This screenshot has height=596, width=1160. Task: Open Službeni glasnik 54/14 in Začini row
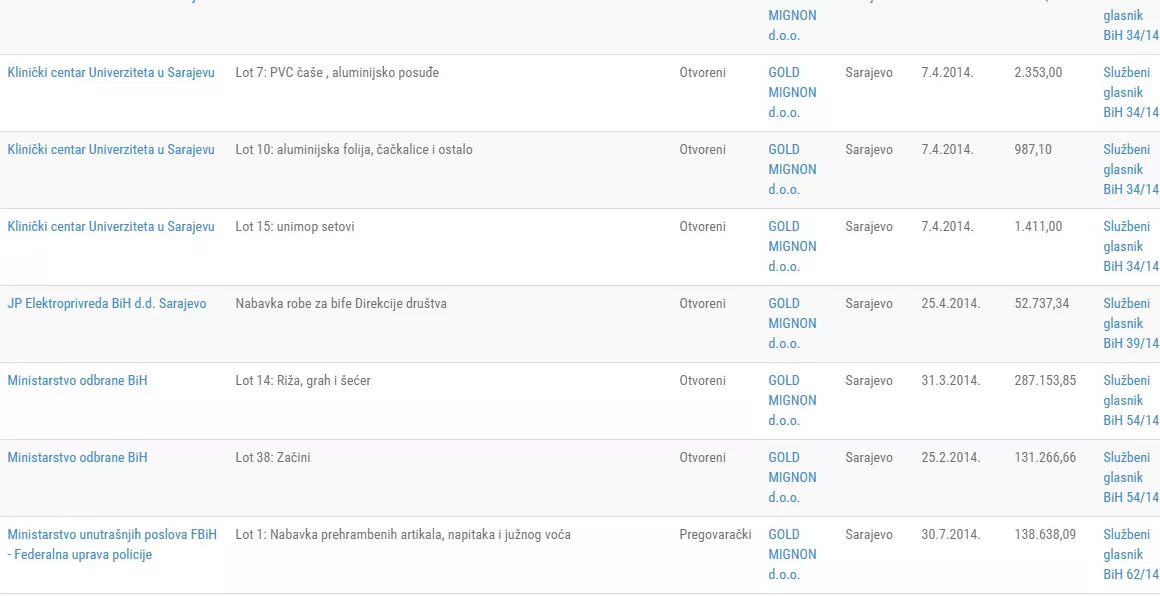click(1130, 477)
